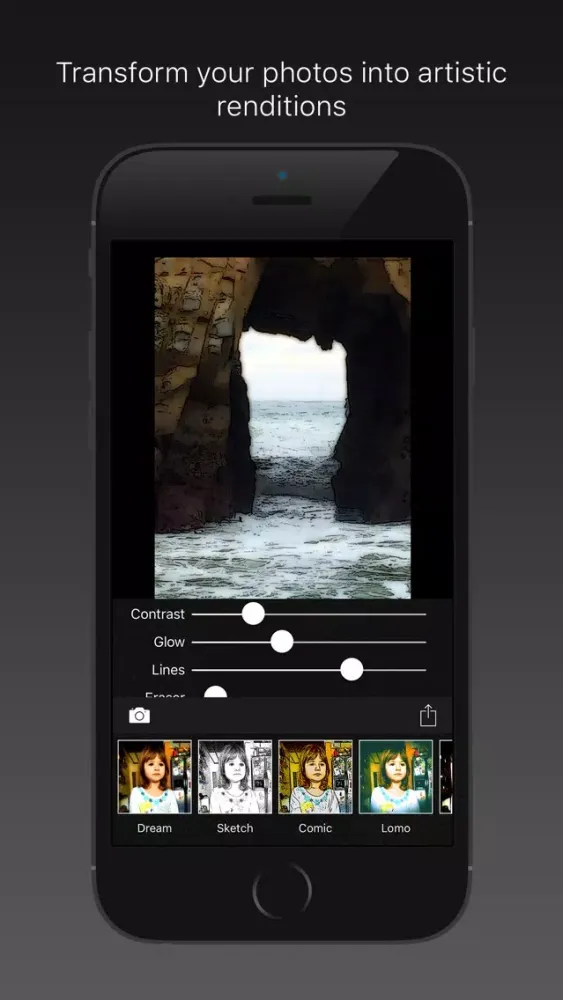Apply the Comic filter thumbnail
Viewport: 563px width, 1000px height.
pos(315,776)
